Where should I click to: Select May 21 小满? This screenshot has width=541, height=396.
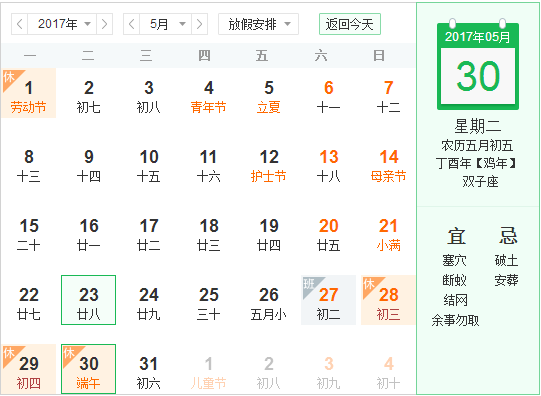[x=388, y=231]
